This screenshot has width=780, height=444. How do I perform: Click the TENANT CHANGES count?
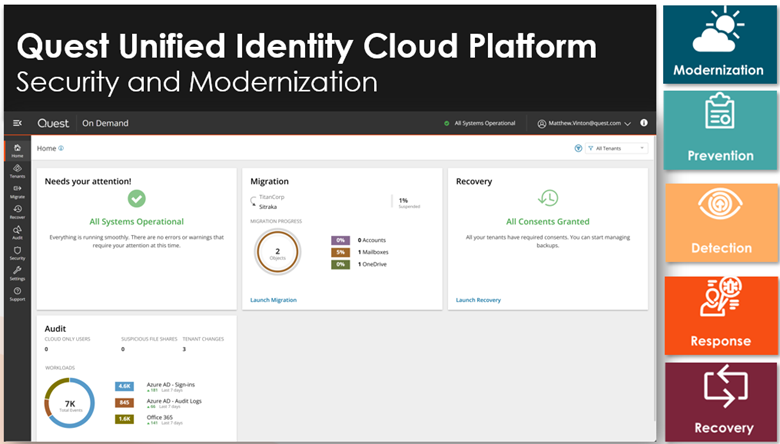[184, 349]
